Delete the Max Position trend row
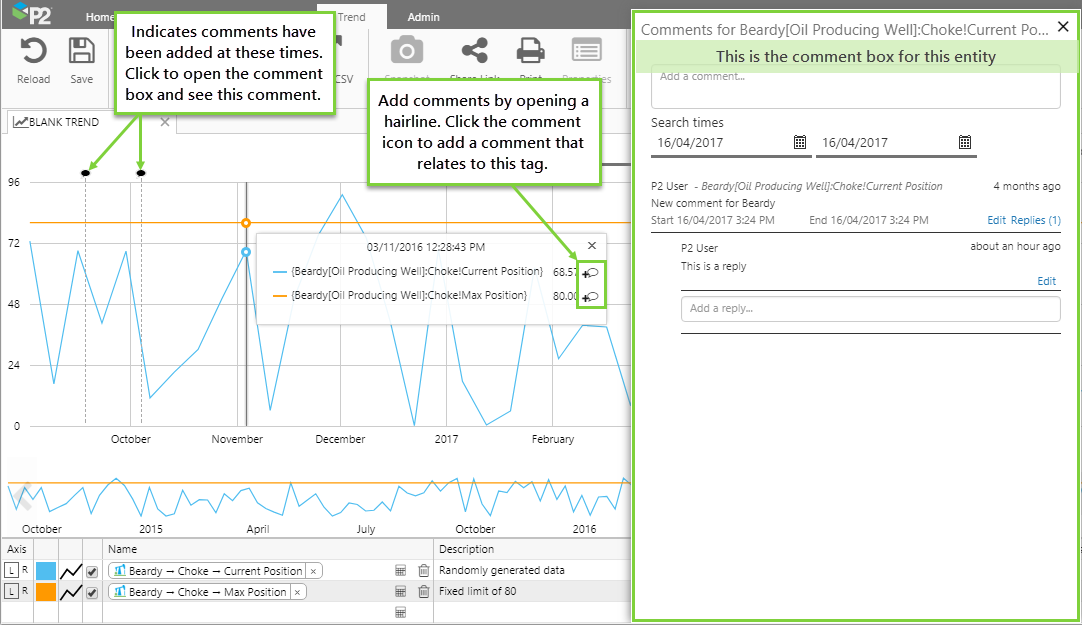This screenshot has height=625, width=1082. pos(424,591)
